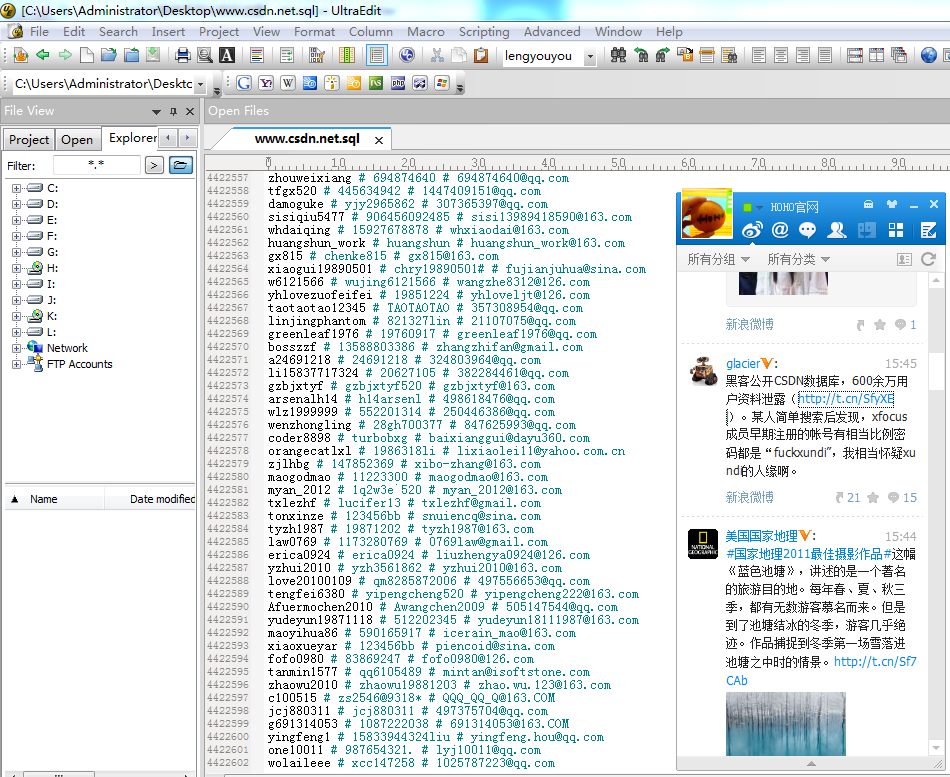
Task: Click the black A font icon
Action: (x=227, y=56)
